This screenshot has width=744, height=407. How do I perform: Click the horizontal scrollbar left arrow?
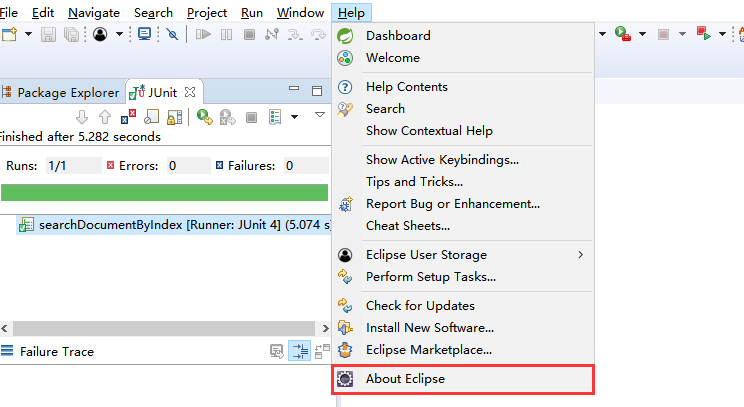(x=5, y=328)
